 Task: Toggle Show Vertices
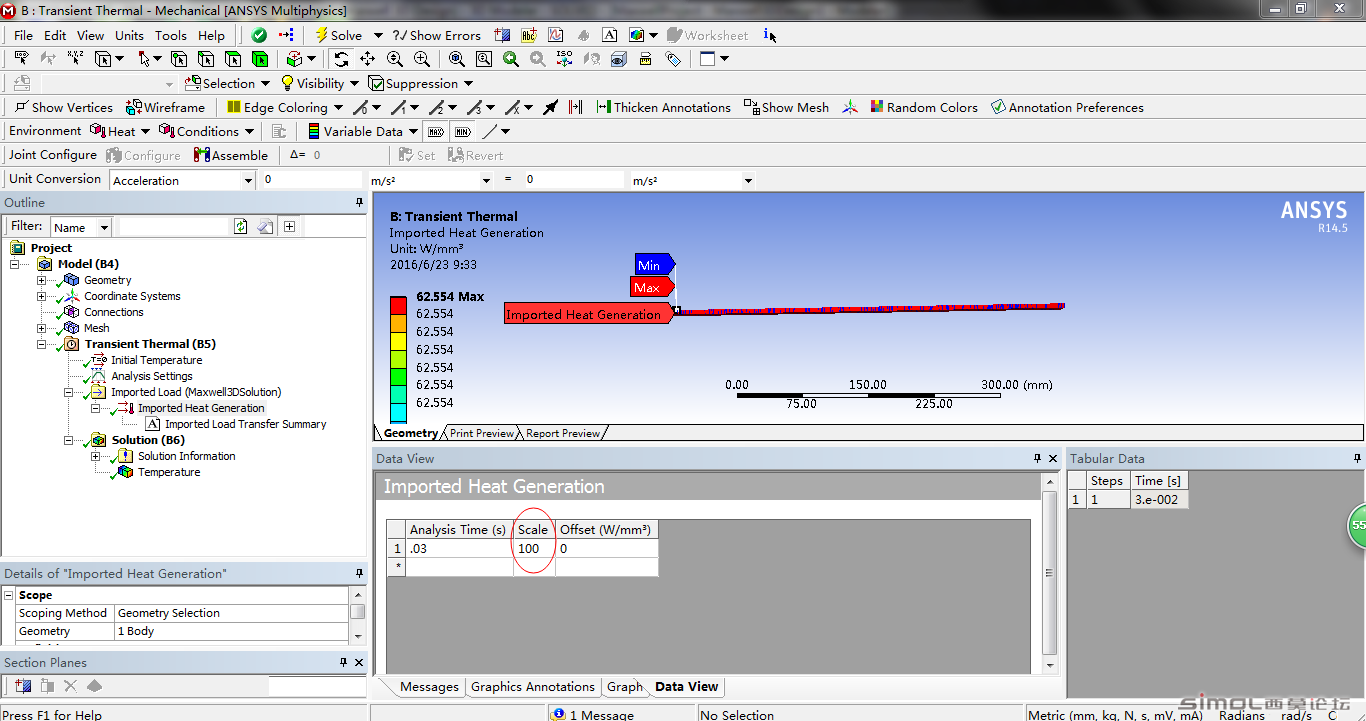click(x=63, y=107)
